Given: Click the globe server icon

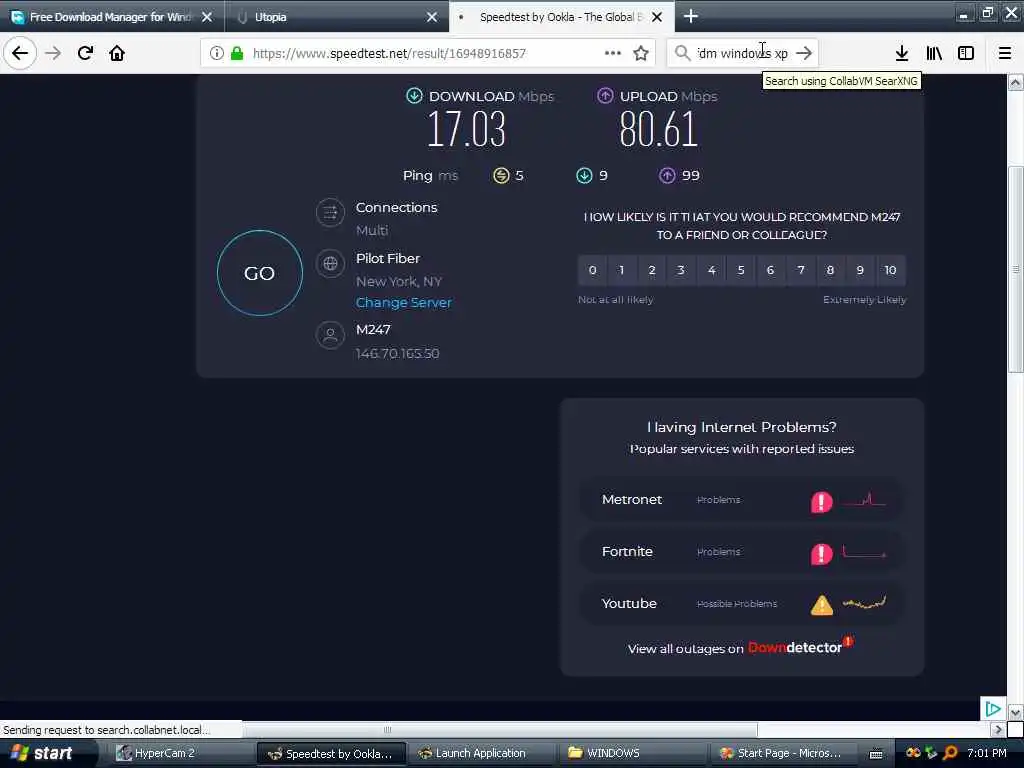Looking at the screenshot, I should coord(330,263).
